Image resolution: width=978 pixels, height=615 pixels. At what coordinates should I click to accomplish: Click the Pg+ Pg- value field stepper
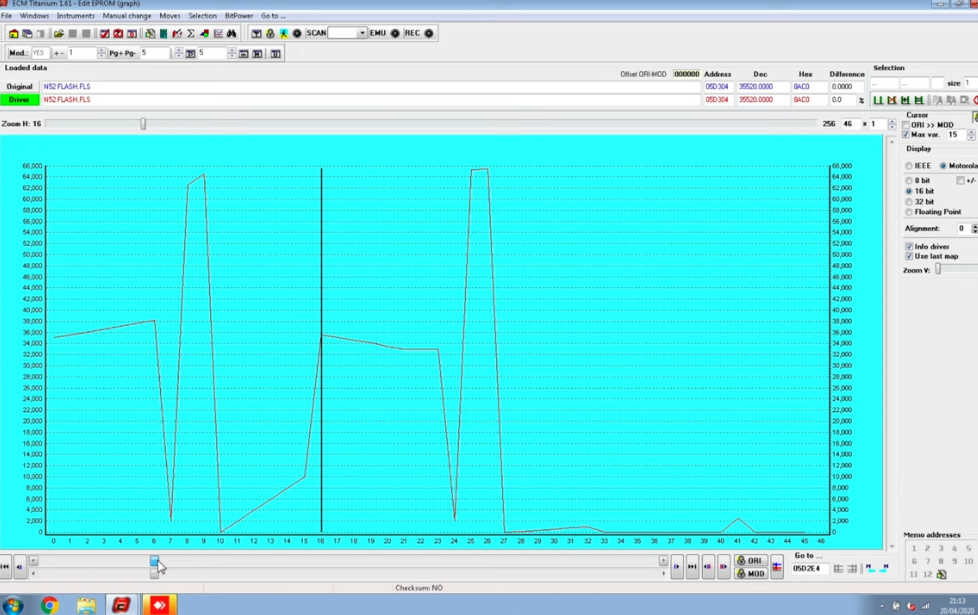[x=178, y=53]
